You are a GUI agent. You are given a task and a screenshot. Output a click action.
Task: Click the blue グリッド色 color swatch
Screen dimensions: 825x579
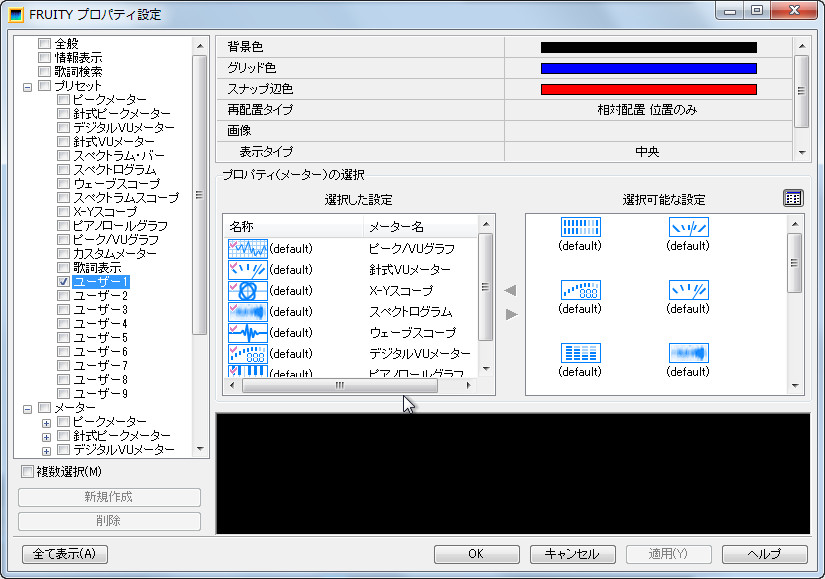[648, 67]
